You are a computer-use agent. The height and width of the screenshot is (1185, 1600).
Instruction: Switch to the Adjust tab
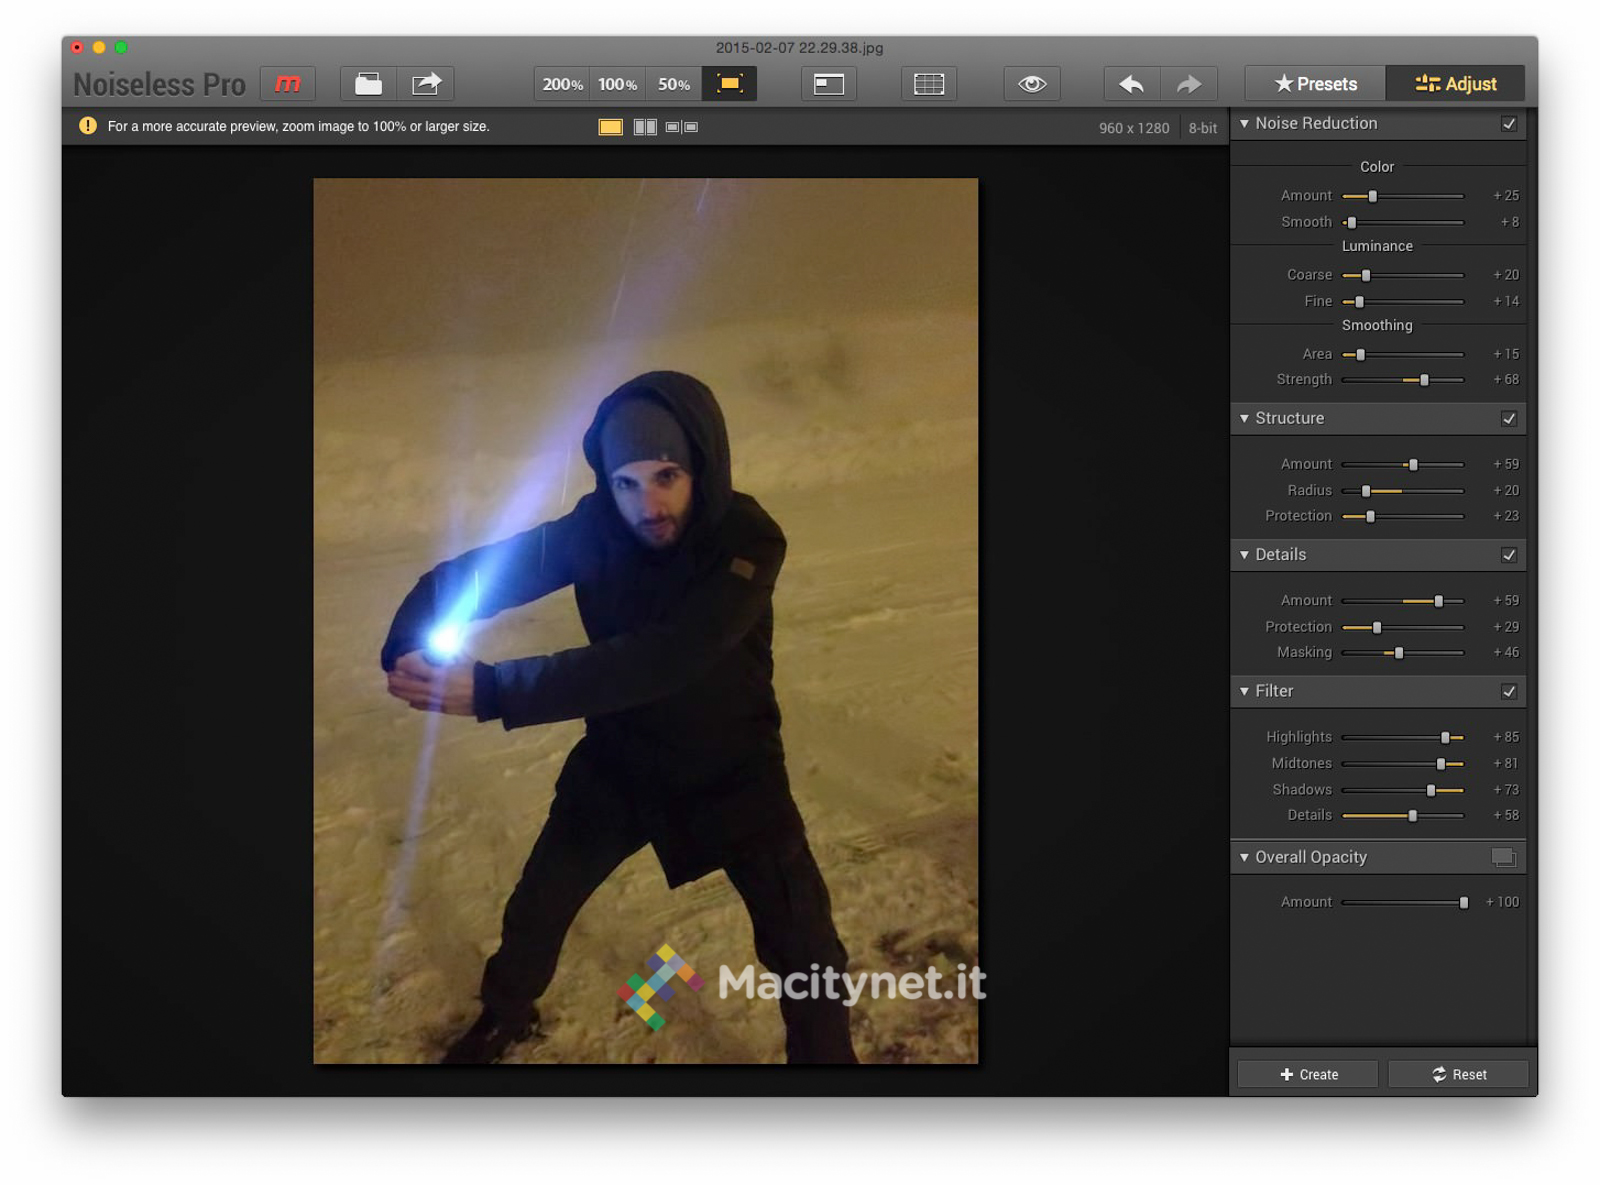tap(1456, 84)
